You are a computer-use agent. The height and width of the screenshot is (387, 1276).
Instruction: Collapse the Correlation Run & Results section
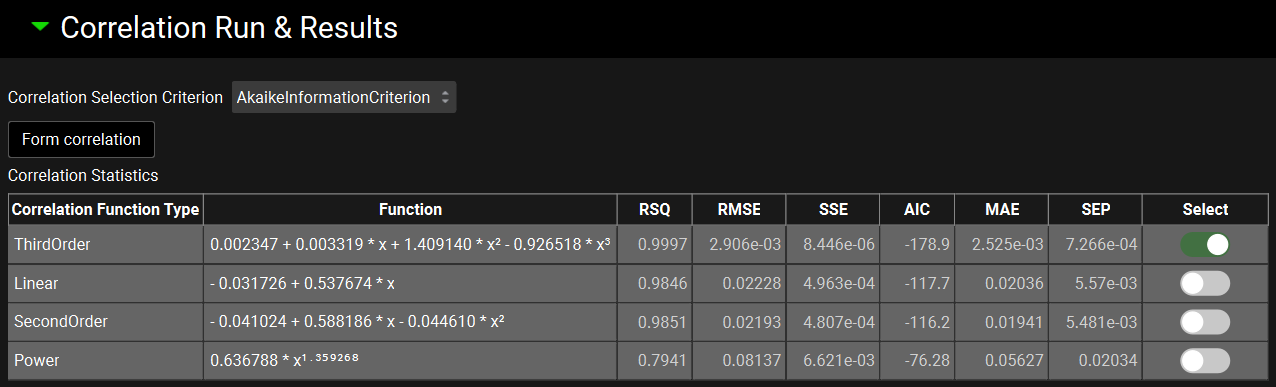coord(40,27)
